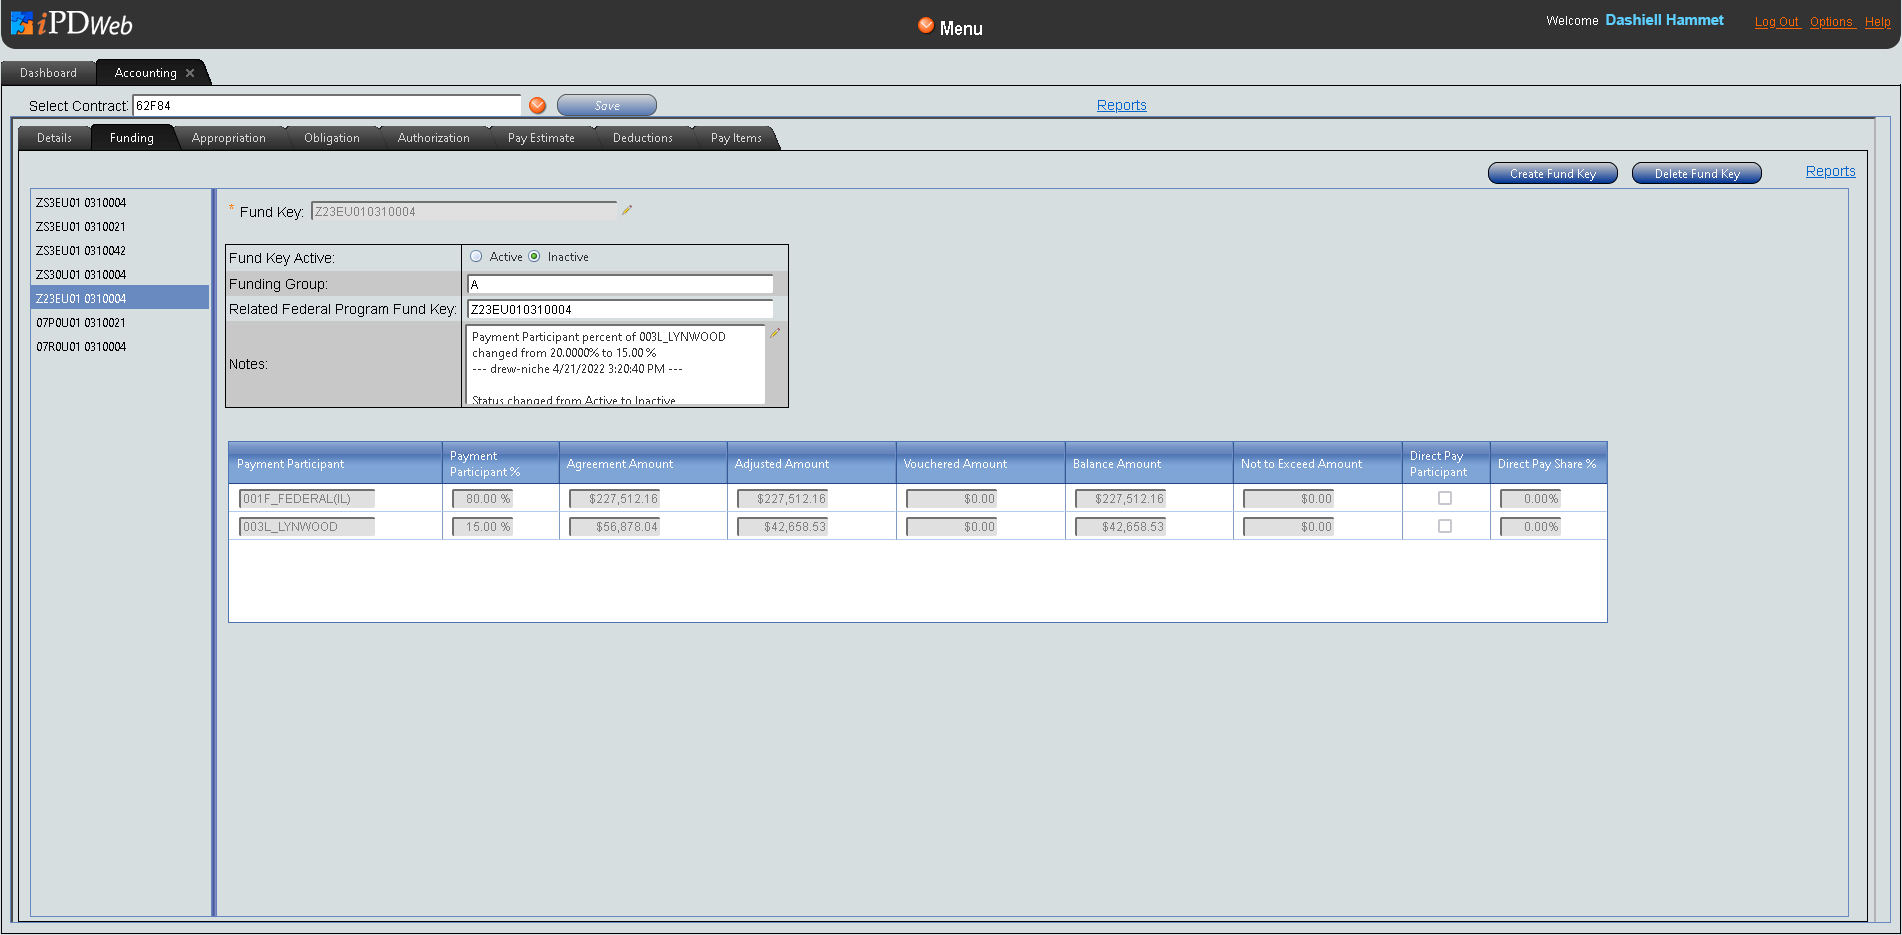
Task: Select fund key 07P0U01 0310021 in list
Action: click(81, 323)
